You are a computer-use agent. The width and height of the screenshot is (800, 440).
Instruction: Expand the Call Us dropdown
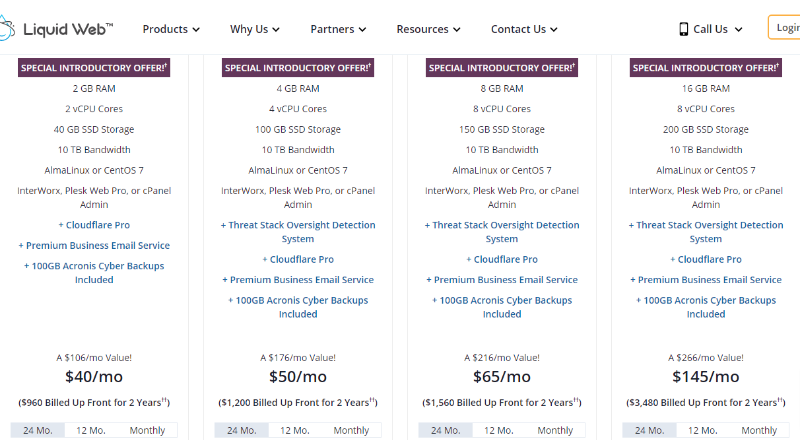click(716, 29)
